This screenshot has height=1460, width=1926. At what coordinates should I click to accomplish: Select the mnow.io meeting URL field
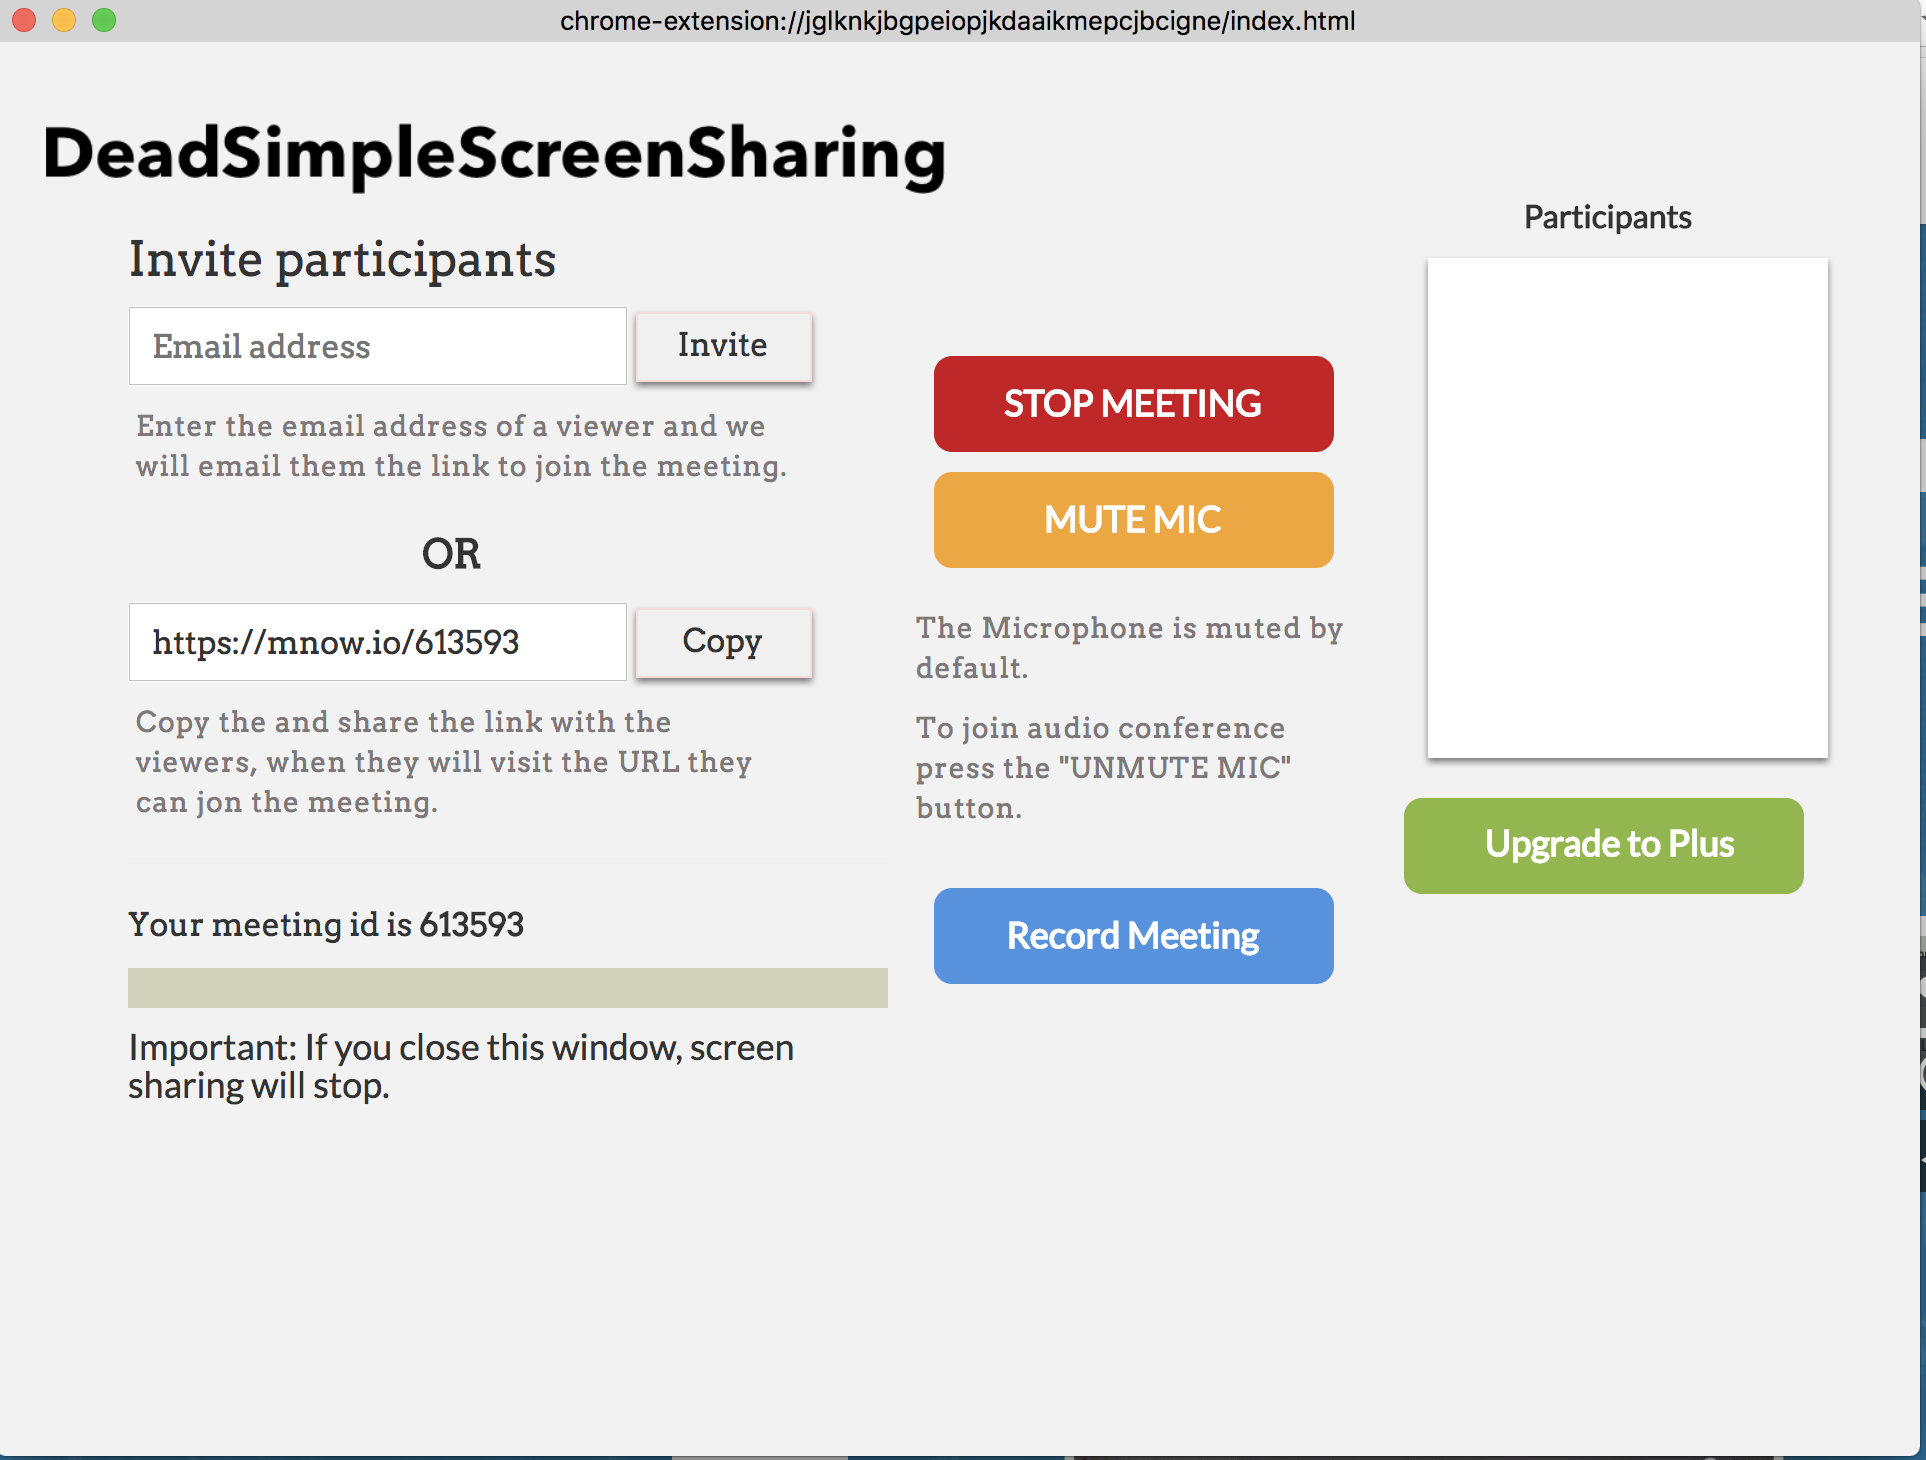377,642
